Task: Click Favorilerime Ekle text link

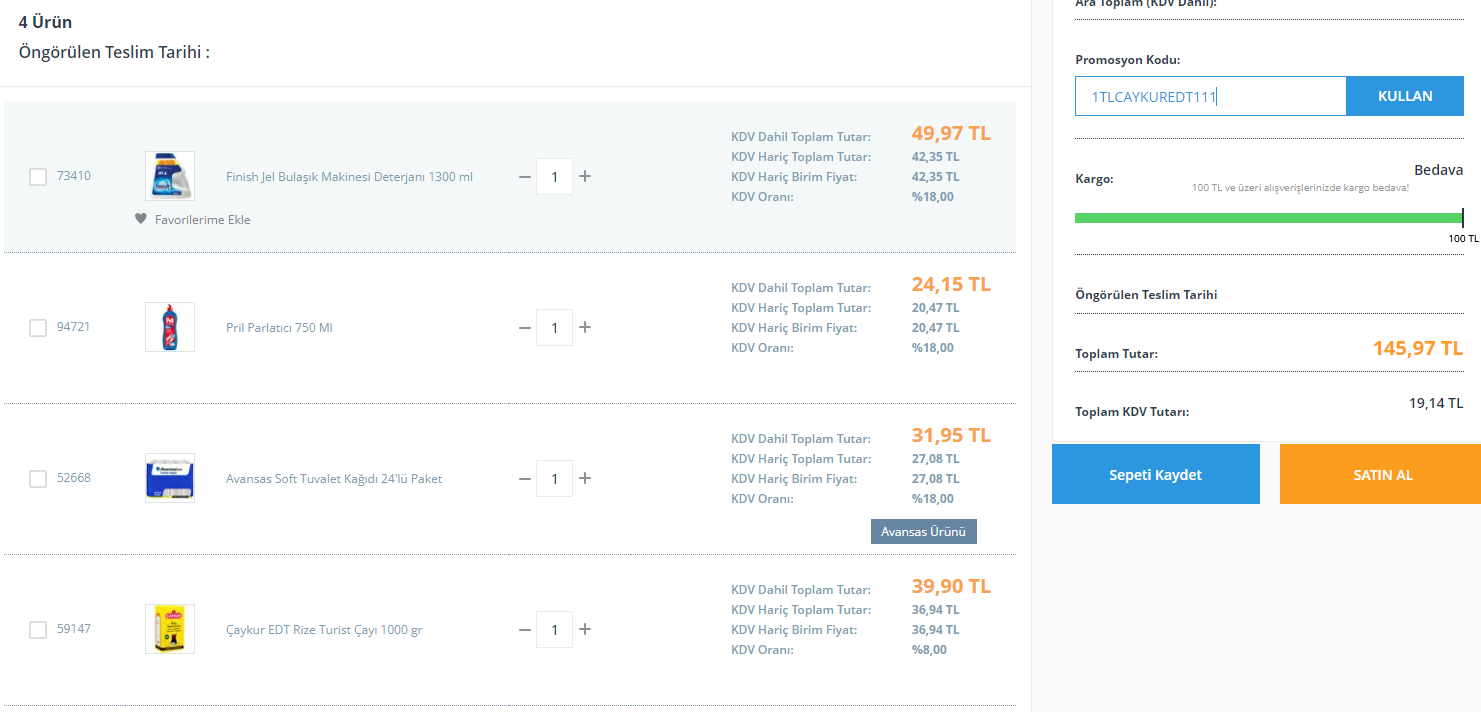Action: click(x=203, y=220)
